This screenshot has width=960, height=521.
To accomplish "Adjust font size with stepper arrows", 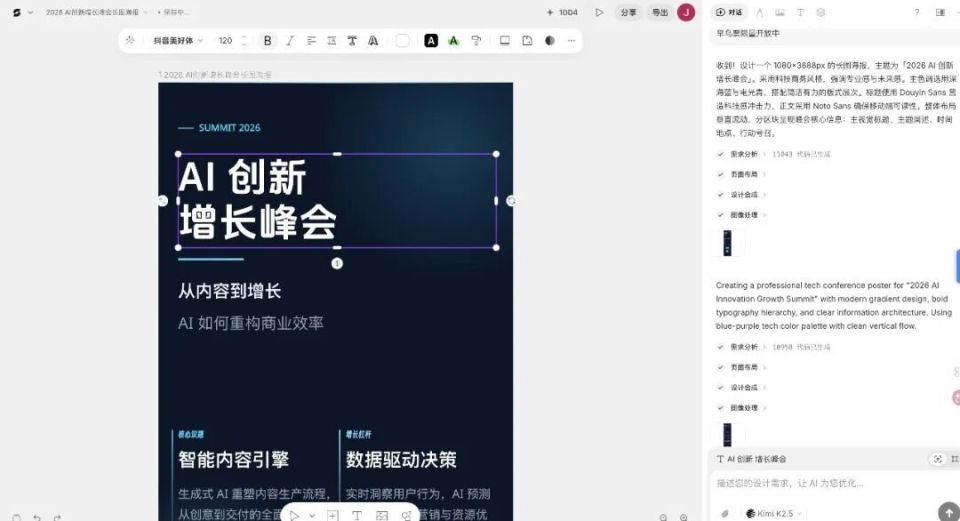I will coord(244,40).
